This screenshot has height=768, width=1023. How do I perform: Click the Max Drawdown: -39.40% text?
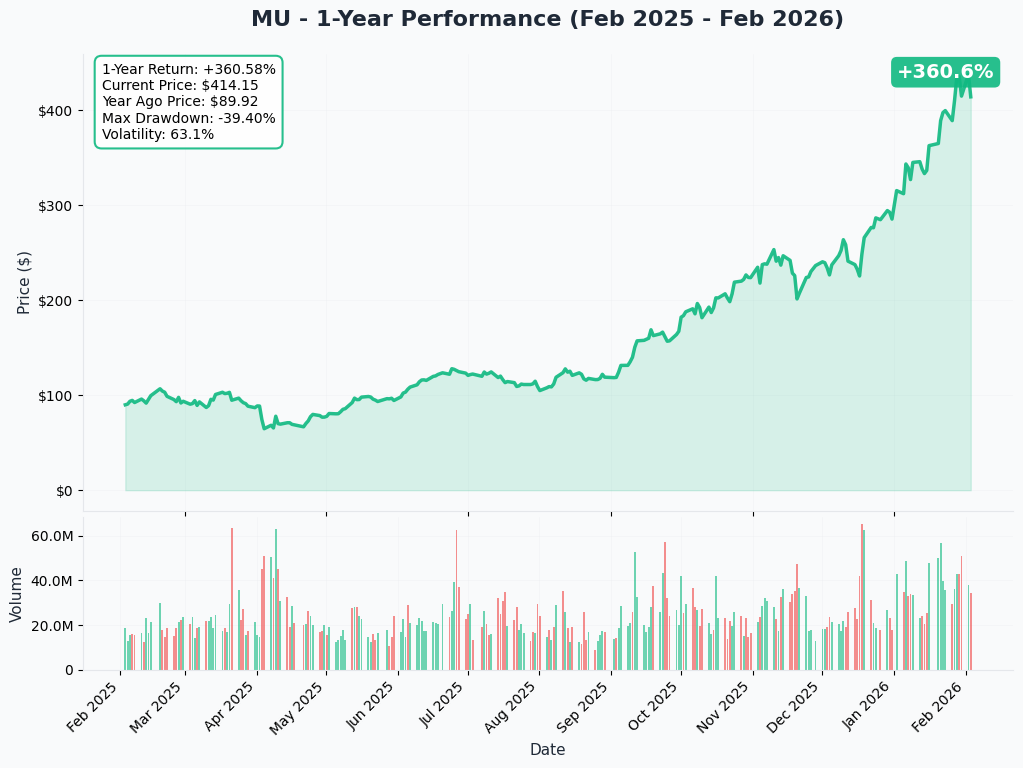pyautogui.click(x=189, y=118)
